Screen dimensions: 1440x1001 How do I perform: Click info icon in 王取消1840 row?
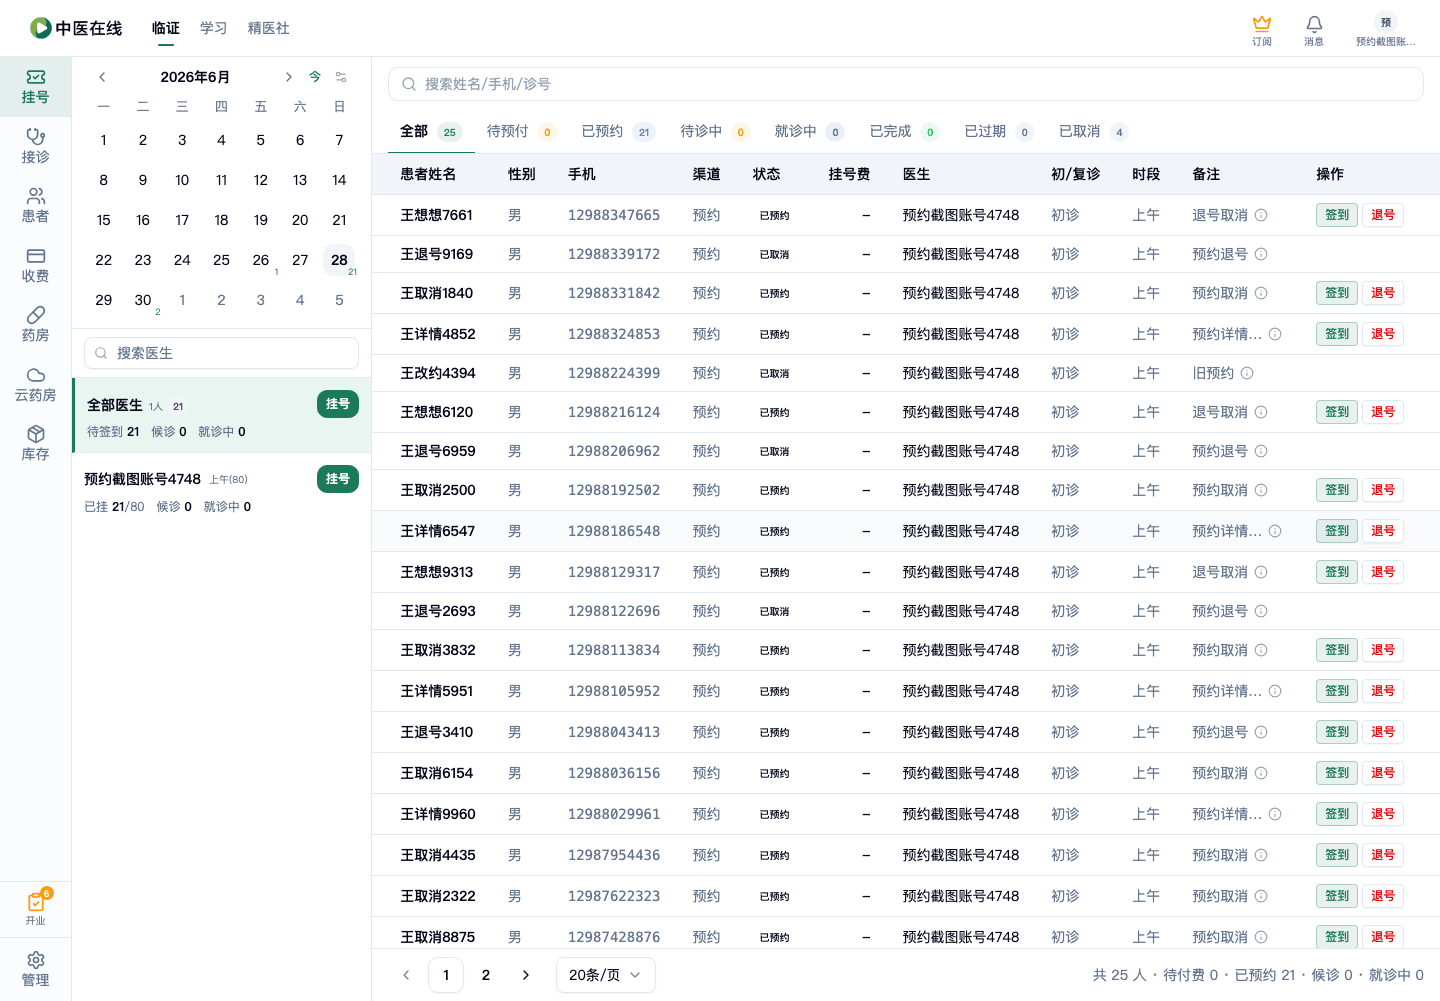(1261, 293)
